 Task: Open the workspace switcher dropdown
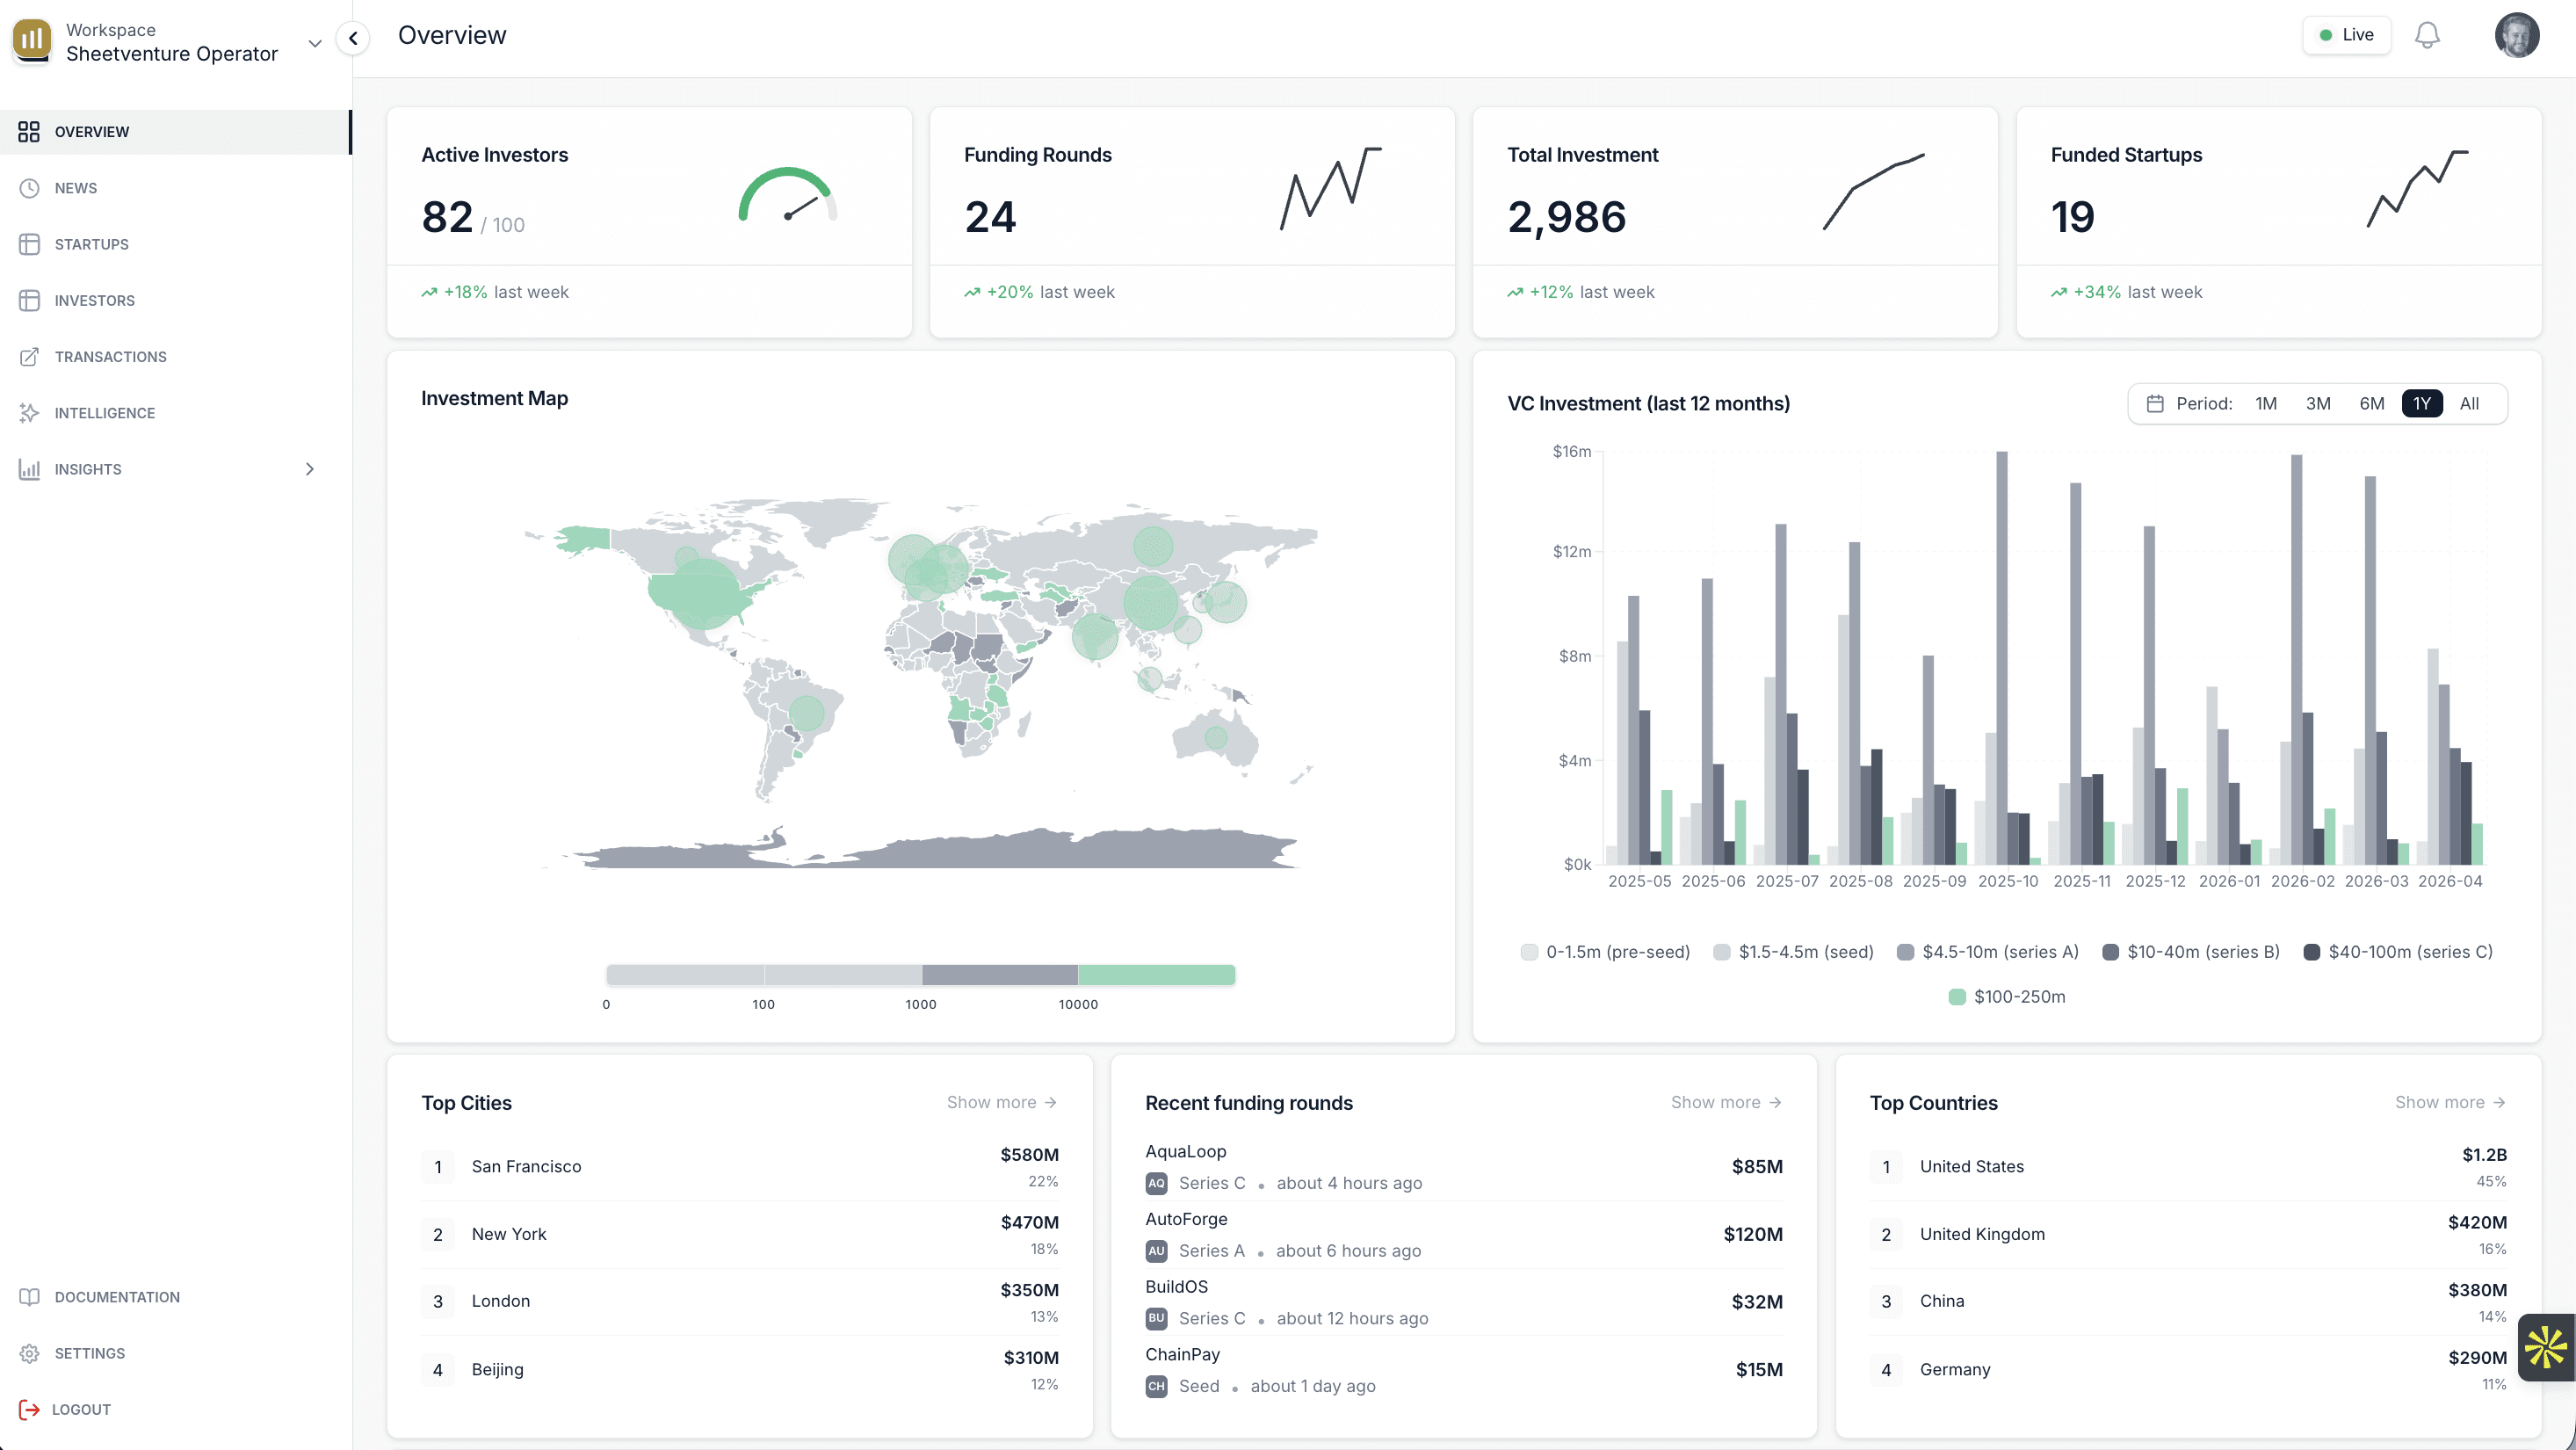pos(314,43)
